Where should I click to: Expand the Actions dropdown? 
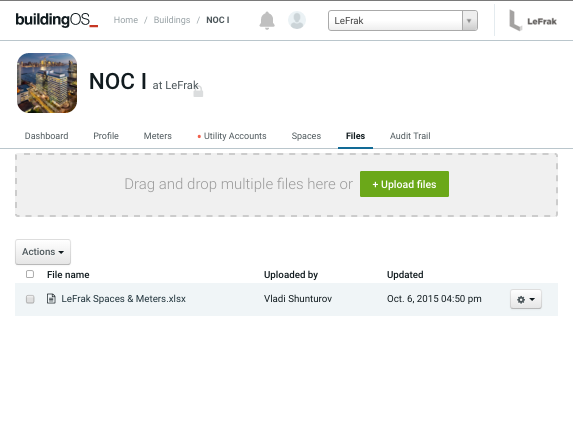[x=43, y=252]
